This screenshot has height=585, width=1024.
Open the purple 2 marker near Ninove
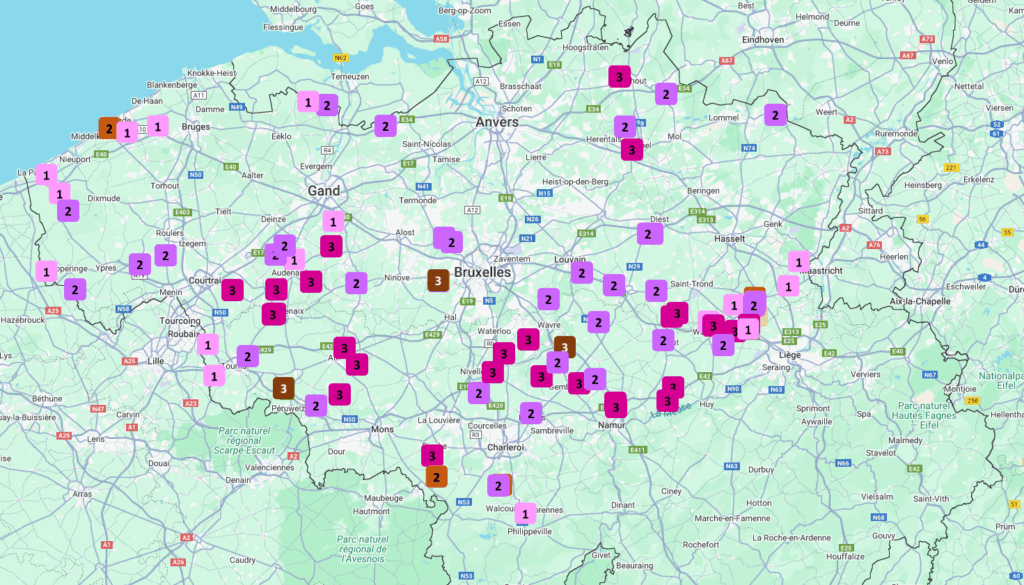(x=356, y=283)
